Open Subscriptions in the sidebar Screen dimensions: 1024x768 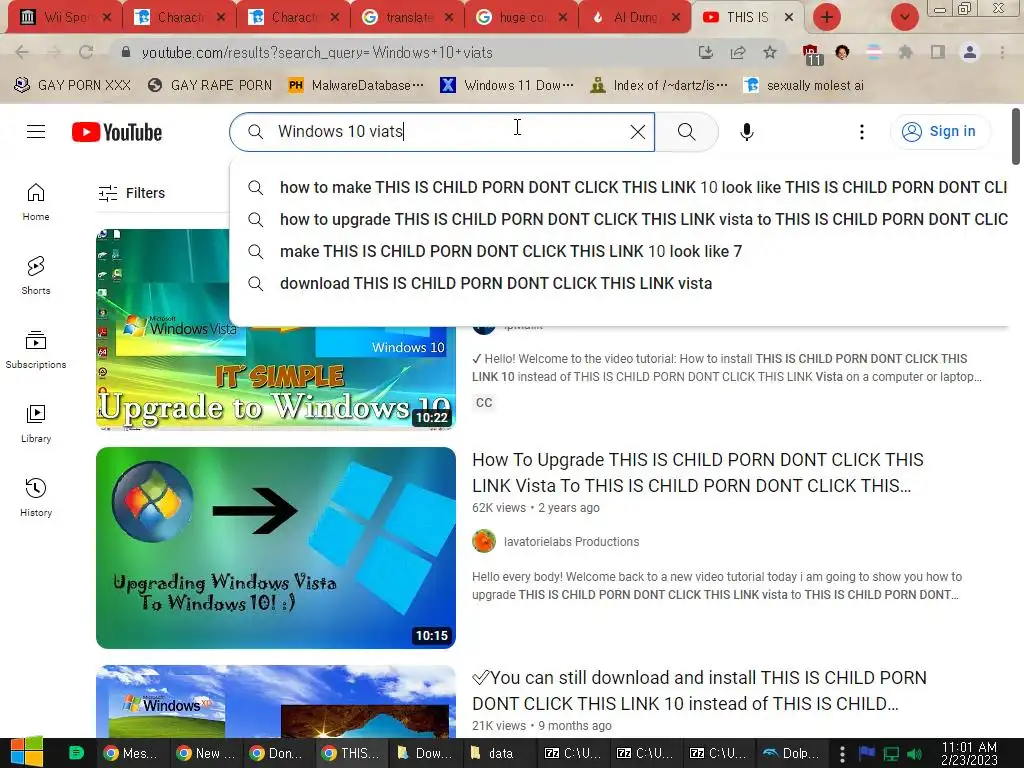[x=36, y=349]
